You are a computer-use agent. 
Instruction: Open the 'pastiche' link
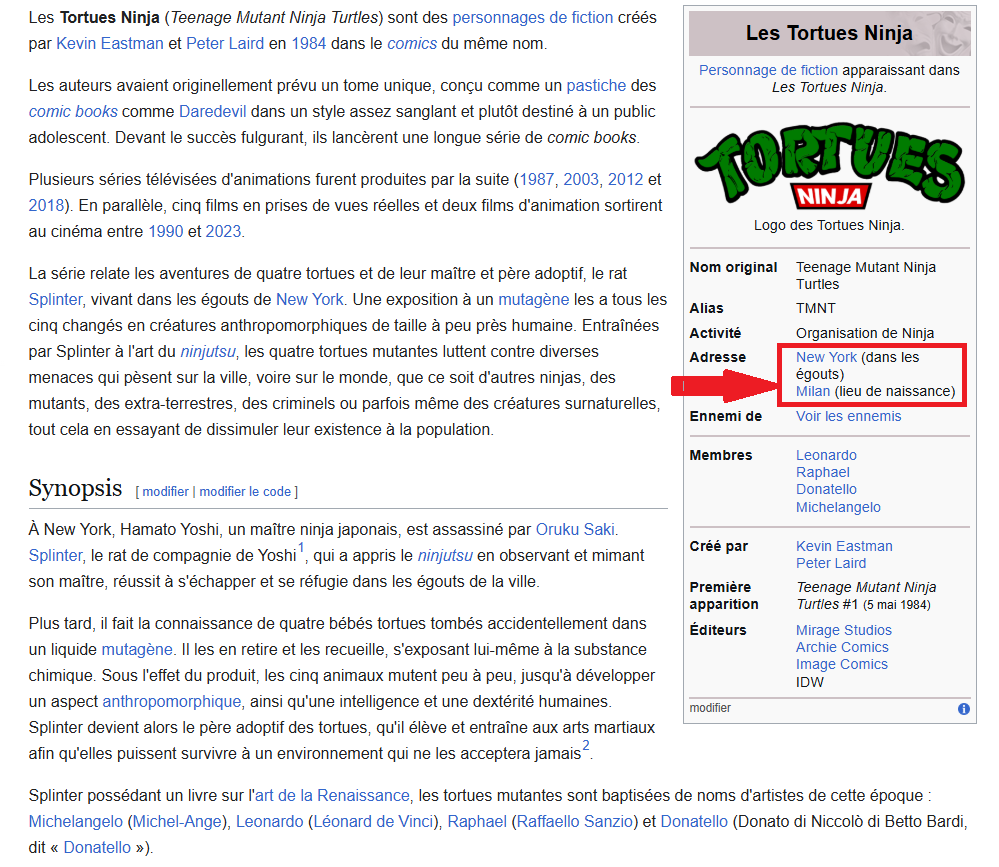(596, 85)
